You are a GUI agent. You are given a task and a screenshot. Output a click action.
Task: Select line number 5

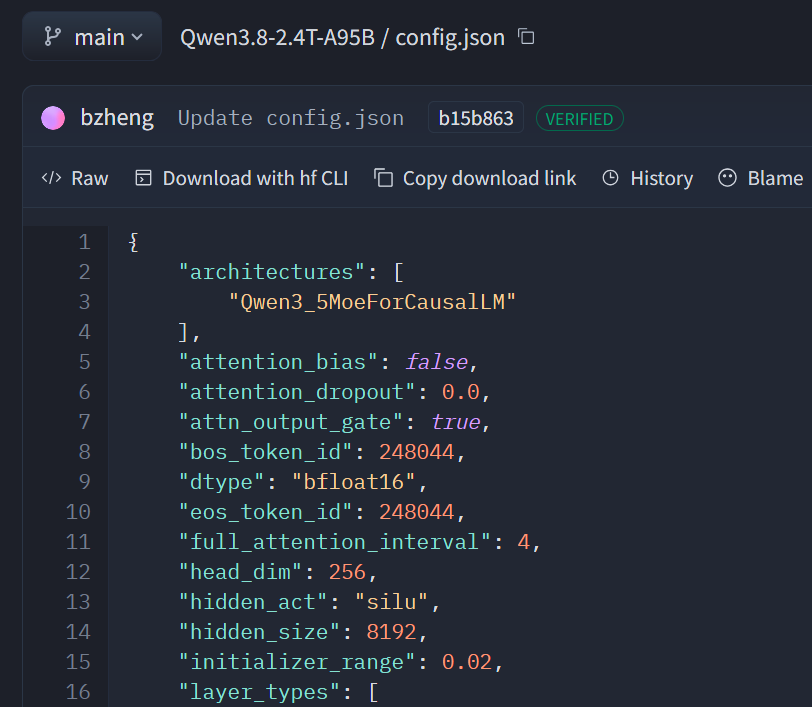84,362
